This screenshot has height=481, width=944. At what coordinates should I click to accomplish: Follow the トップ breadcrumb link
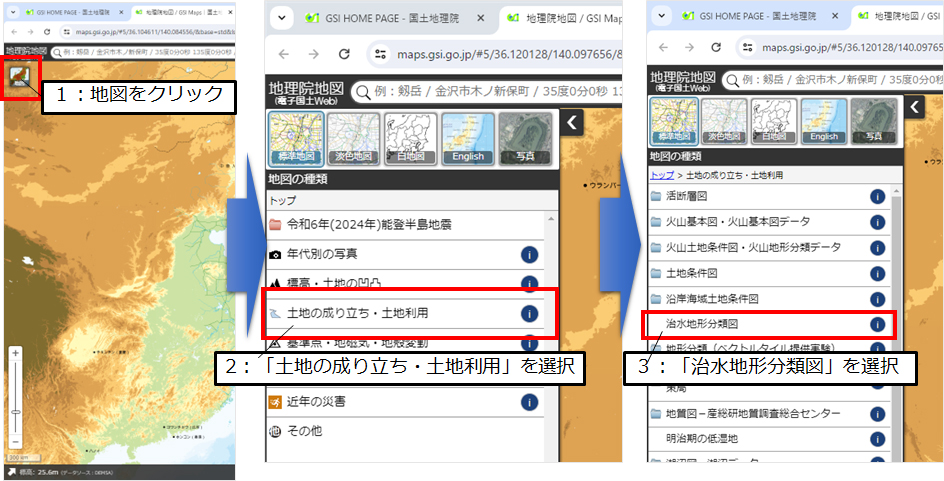click(x=662, y=175)
